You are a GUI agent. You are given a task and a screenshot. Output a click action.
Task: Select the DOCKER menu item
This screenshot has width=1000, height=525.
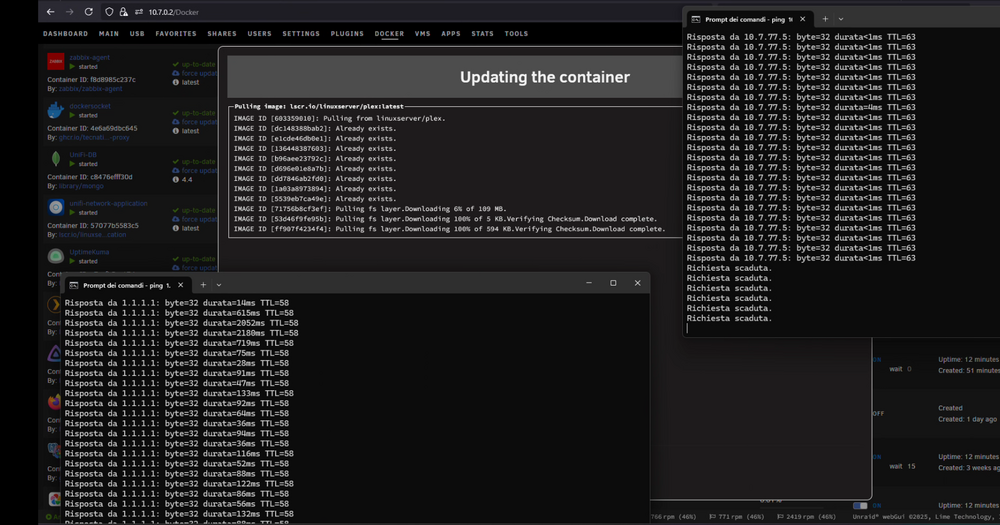[x=389, y=34]
